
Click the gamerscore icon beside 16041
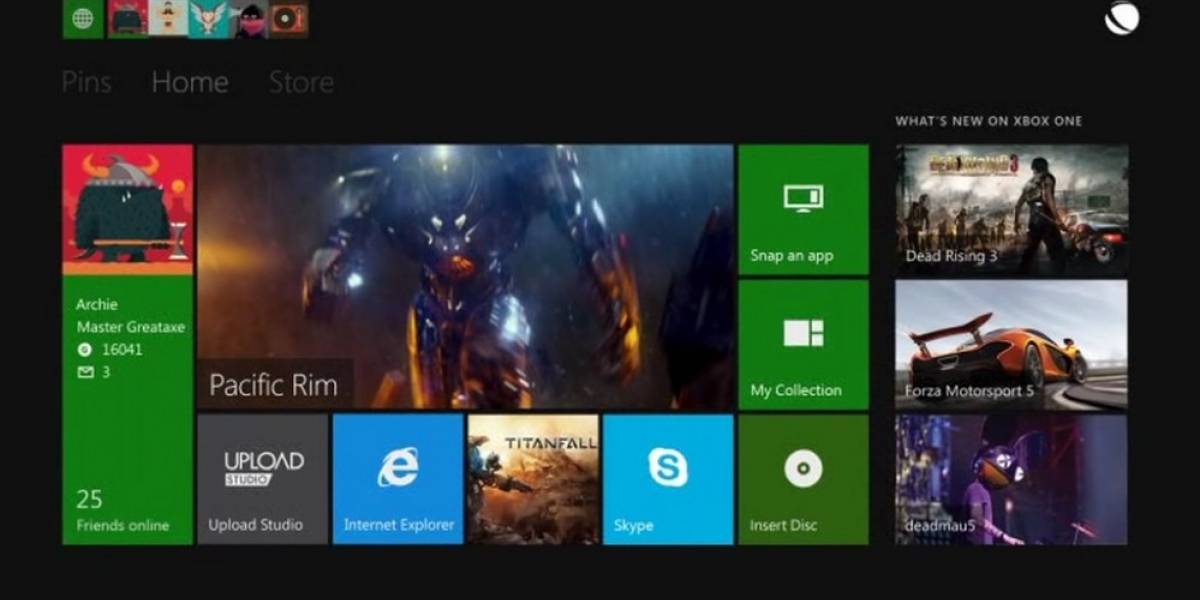(x=84, y=350)
